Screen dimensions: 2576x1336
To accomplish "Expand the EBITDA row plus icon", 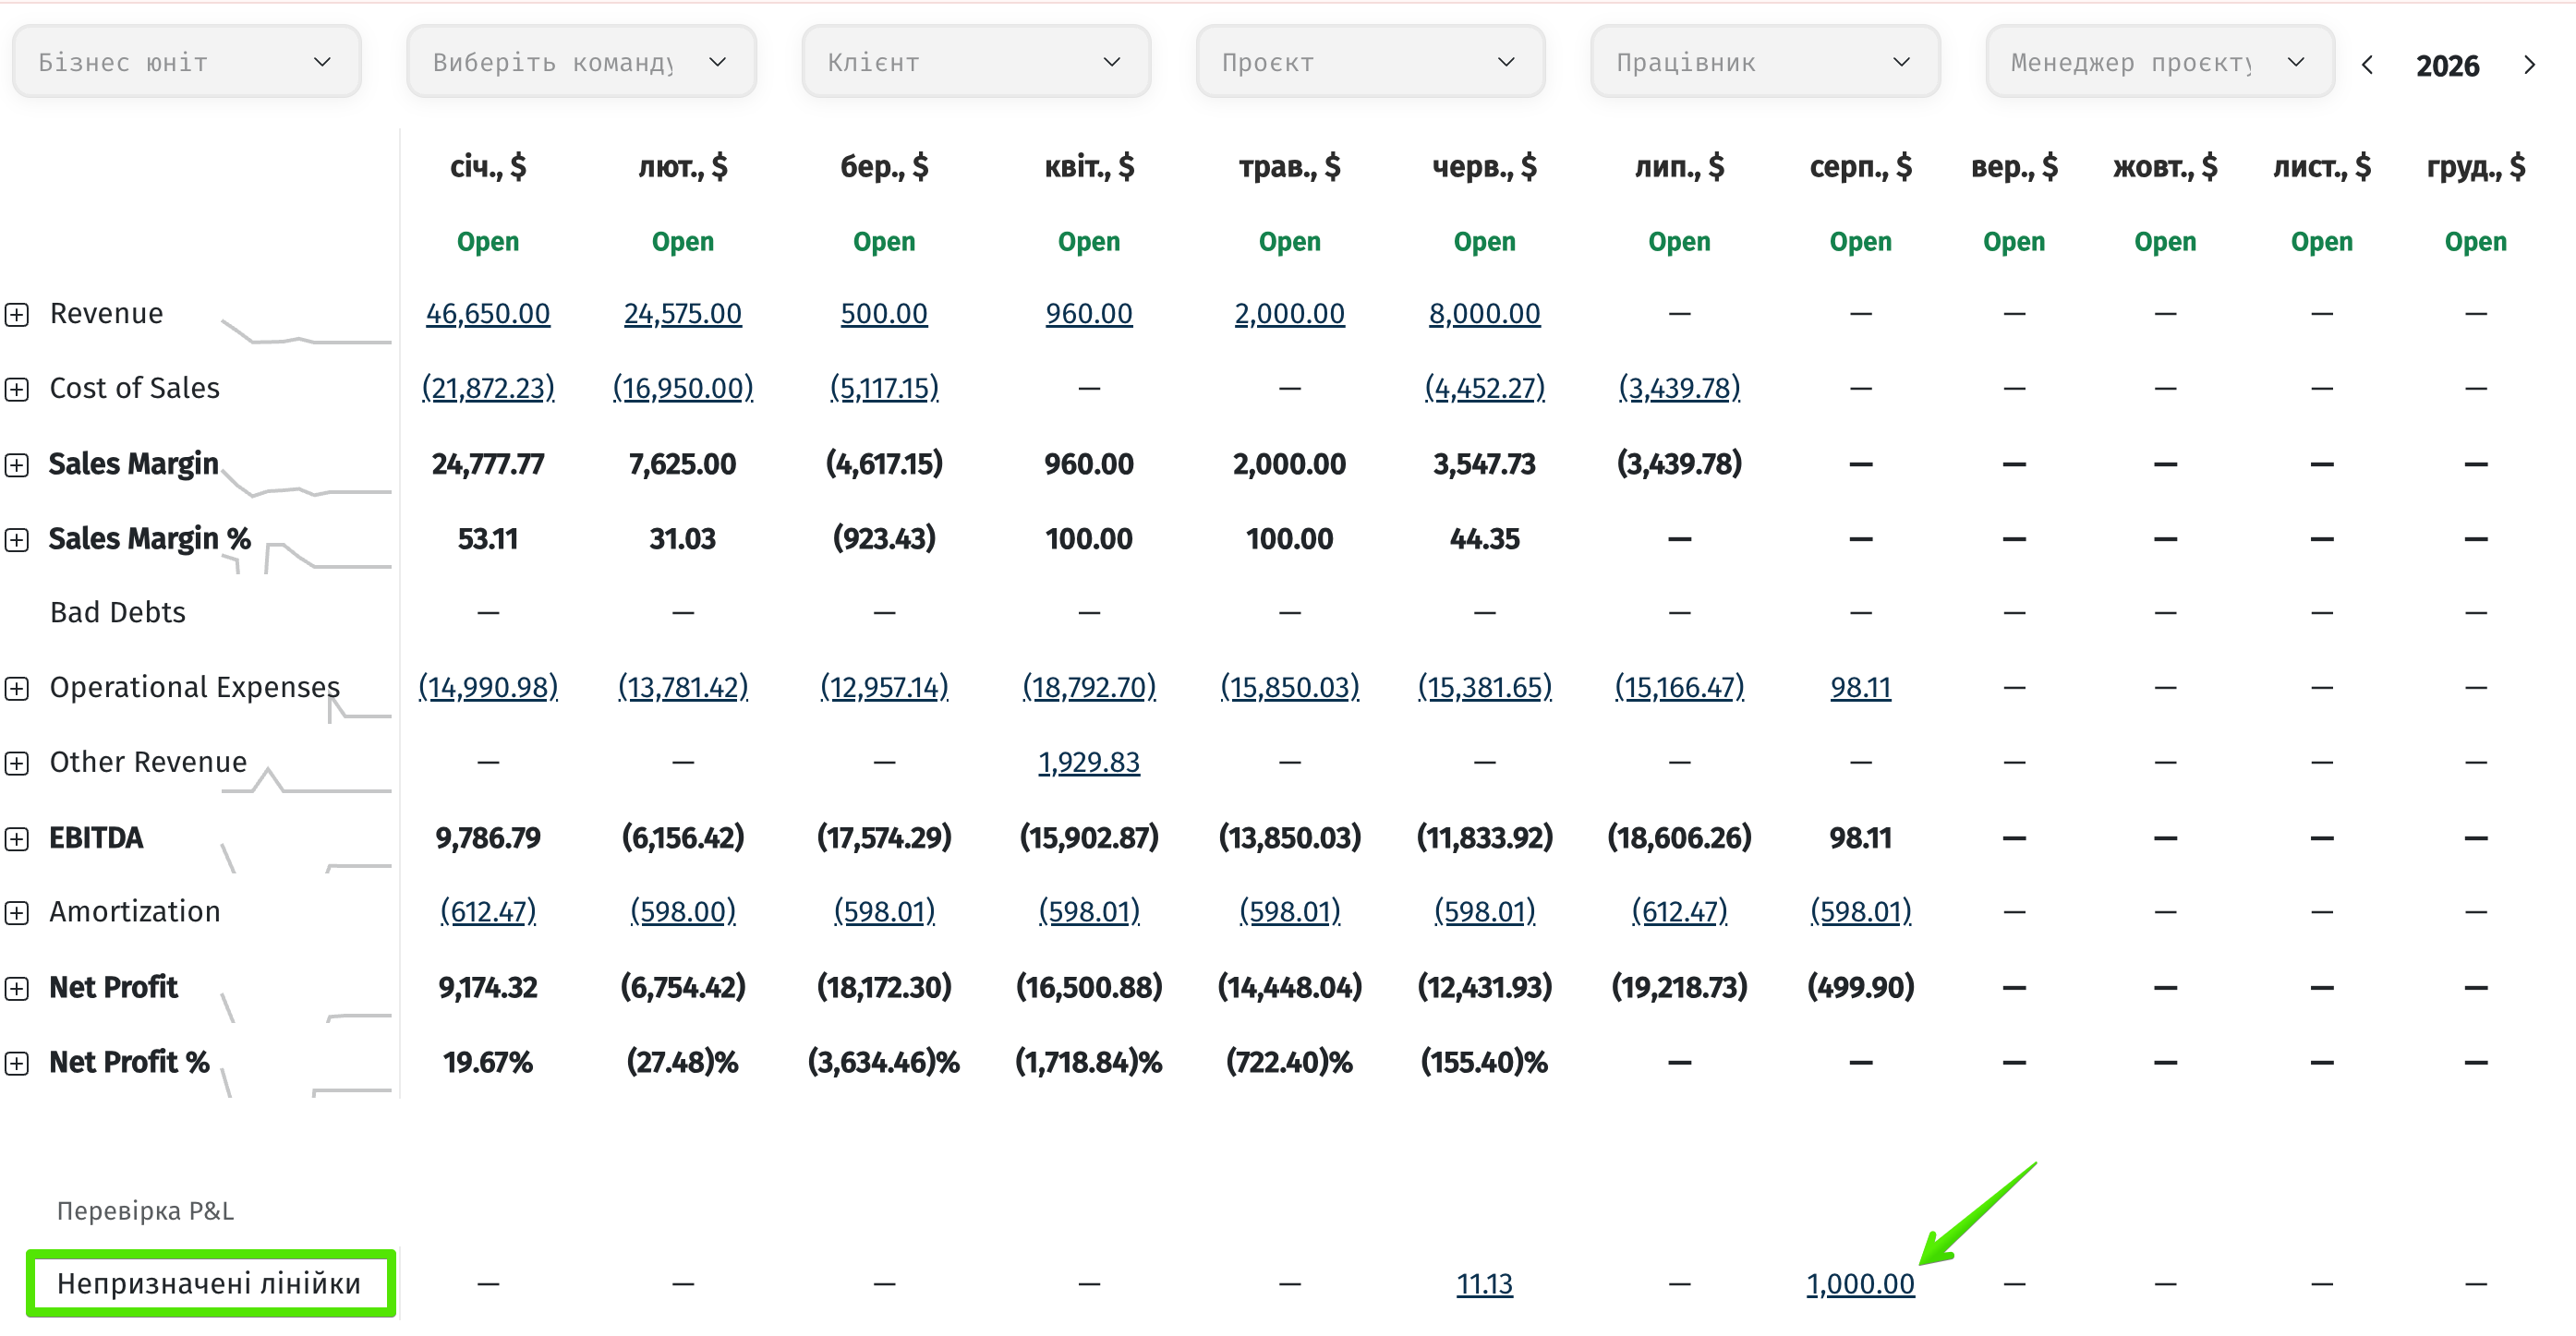I will click(16, 838).
